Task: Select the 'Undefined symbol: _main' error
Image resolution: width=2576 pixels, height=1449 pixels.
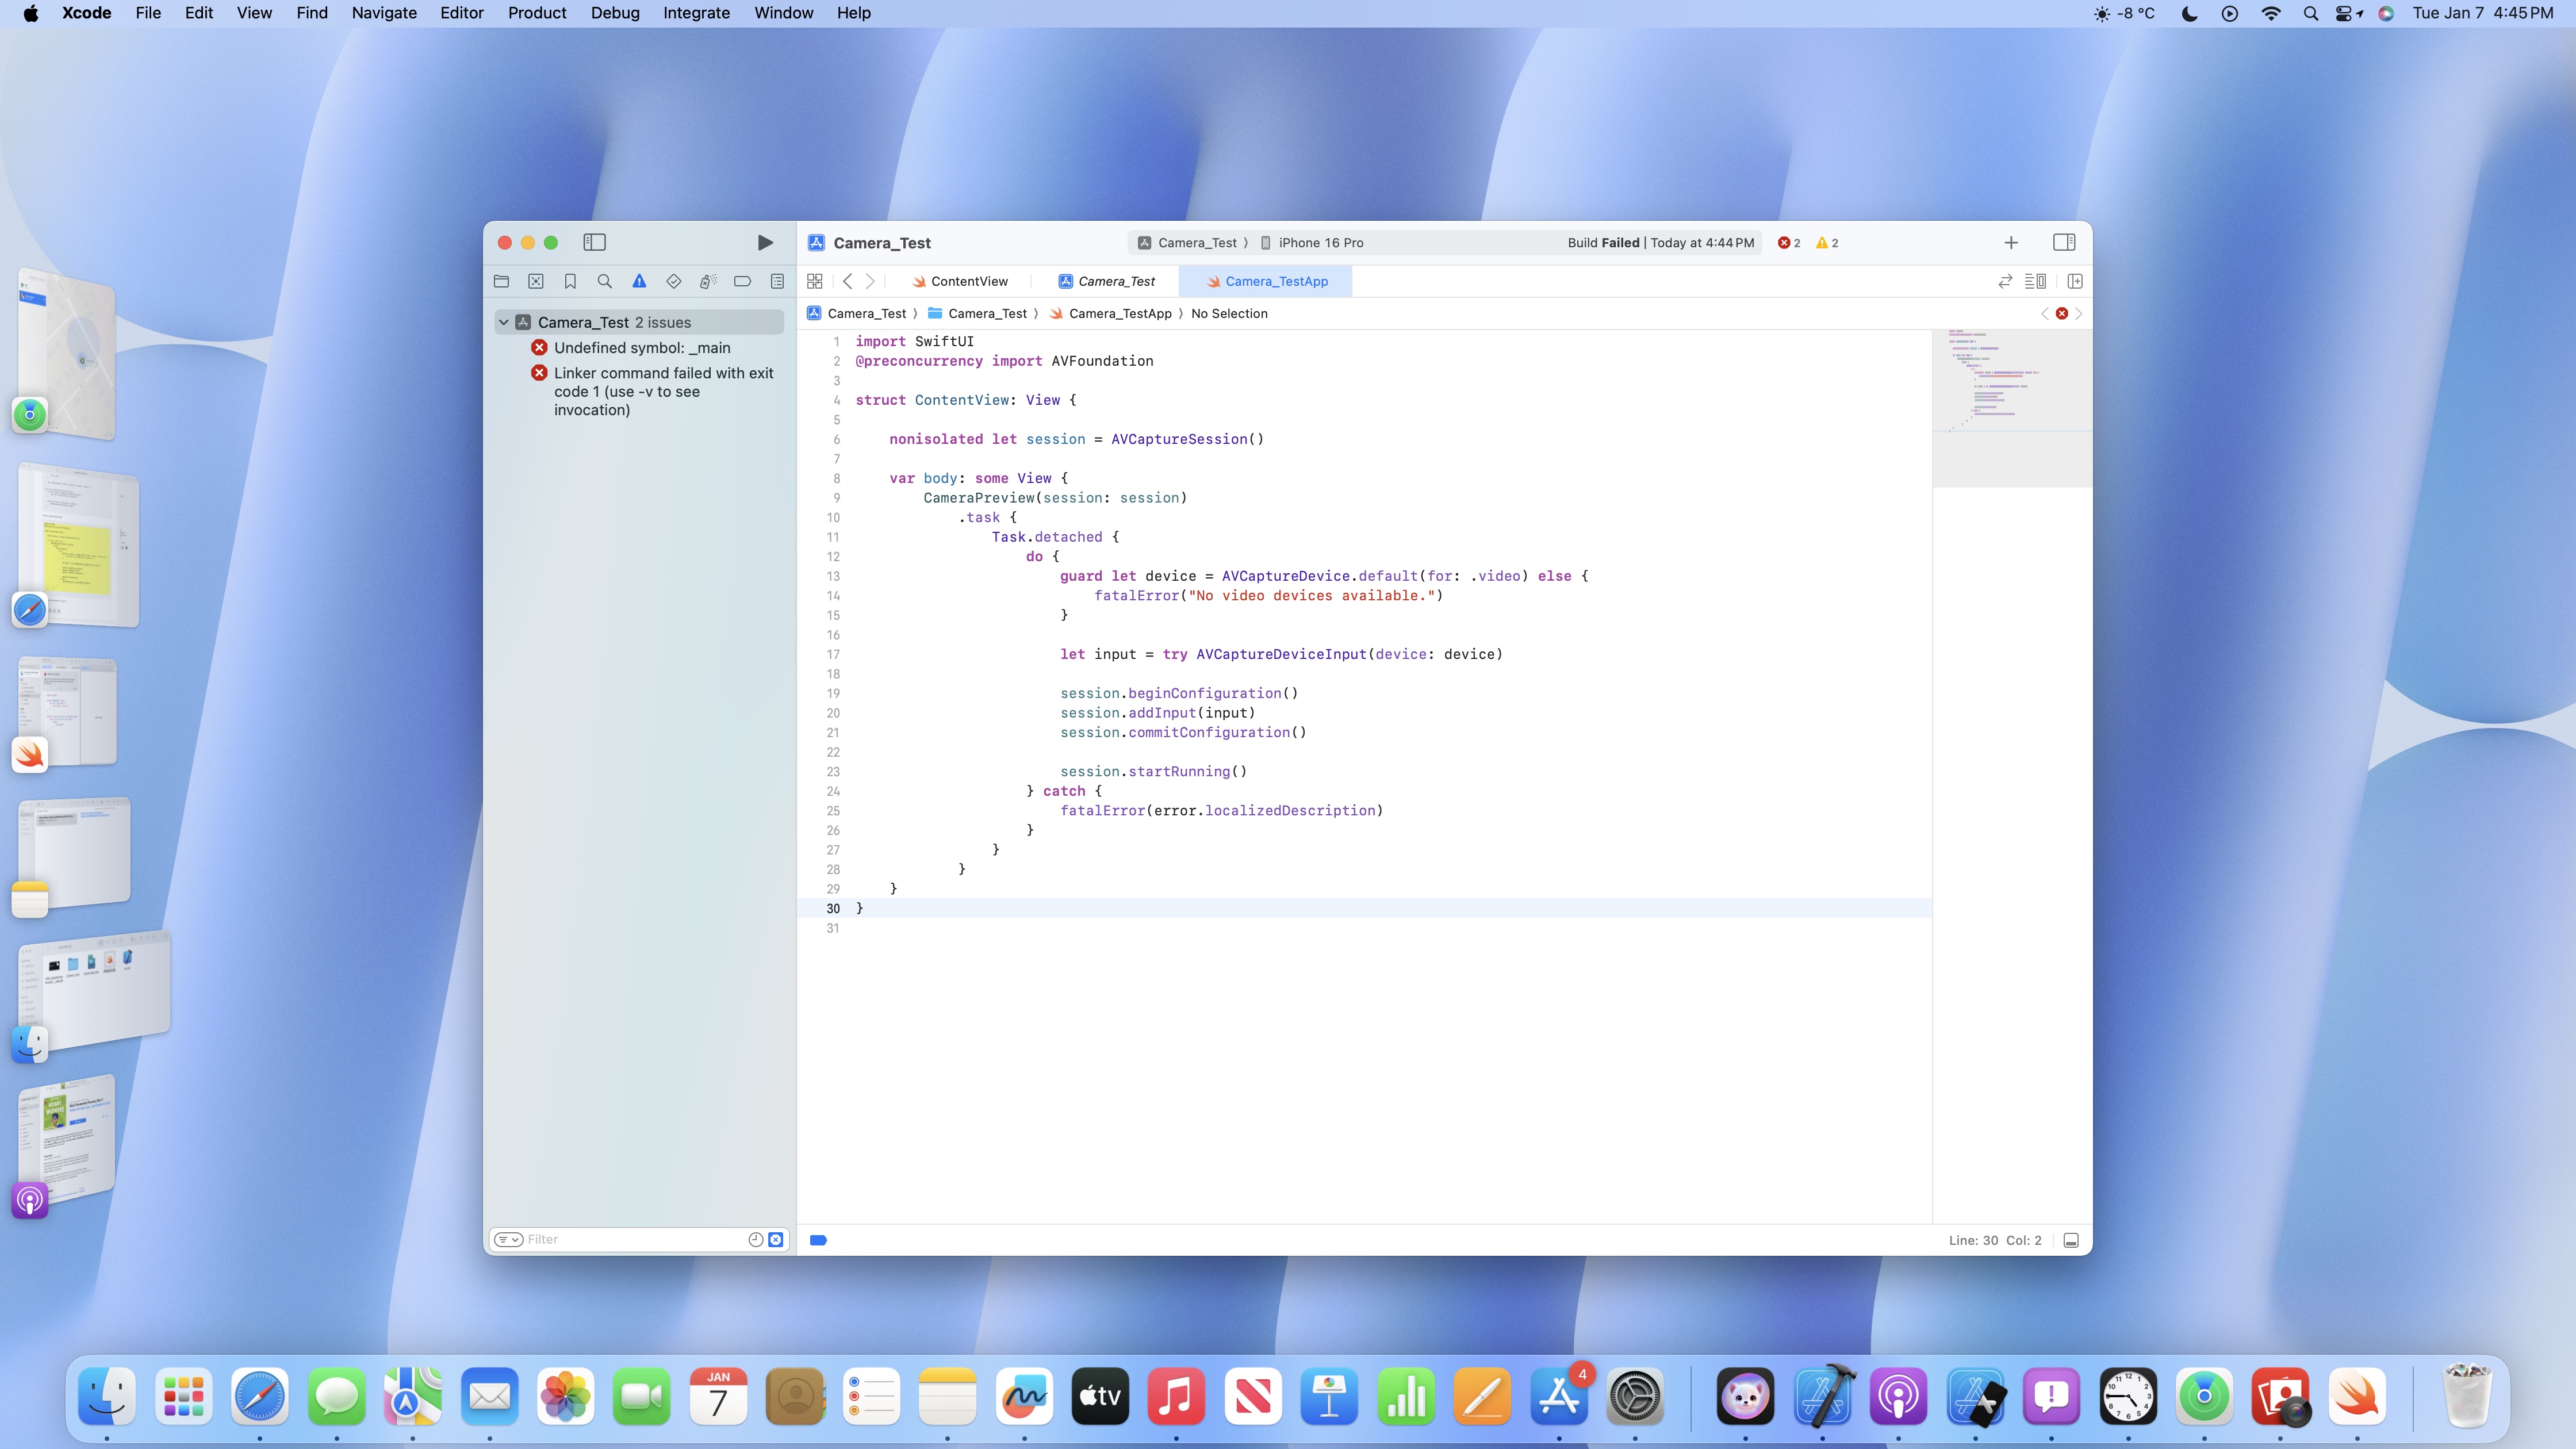Action: 642,347
